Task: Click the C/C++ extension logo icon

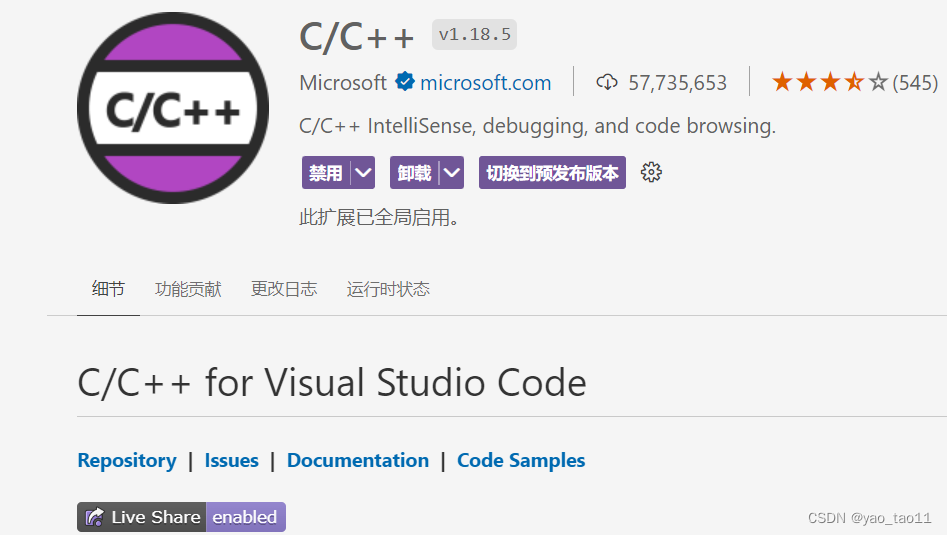Action: point(173,108)
